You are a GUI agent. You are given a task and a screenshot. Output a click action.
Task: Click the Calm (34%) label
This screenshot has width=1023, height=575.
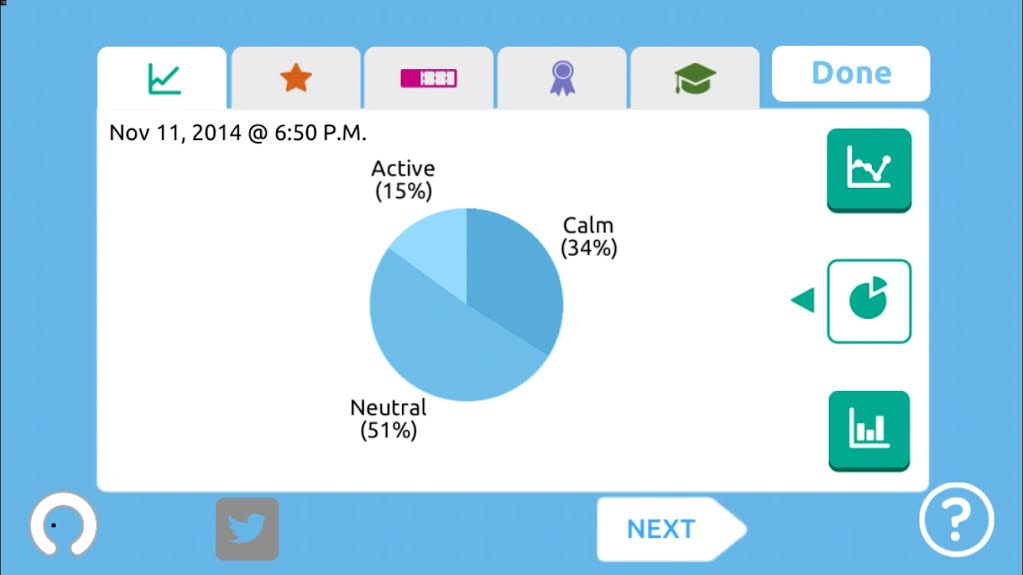pyautogui.click(x=588, y=237)
